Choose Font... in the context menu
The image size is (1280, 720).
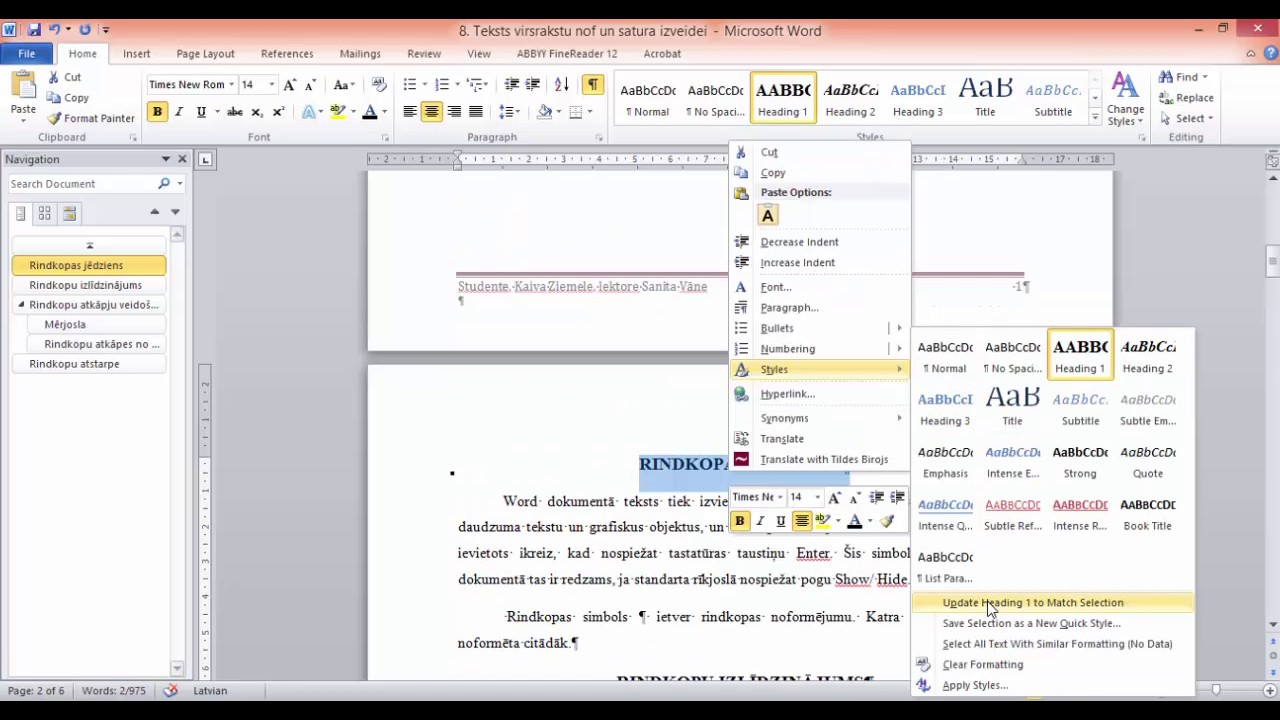point(820,287)
